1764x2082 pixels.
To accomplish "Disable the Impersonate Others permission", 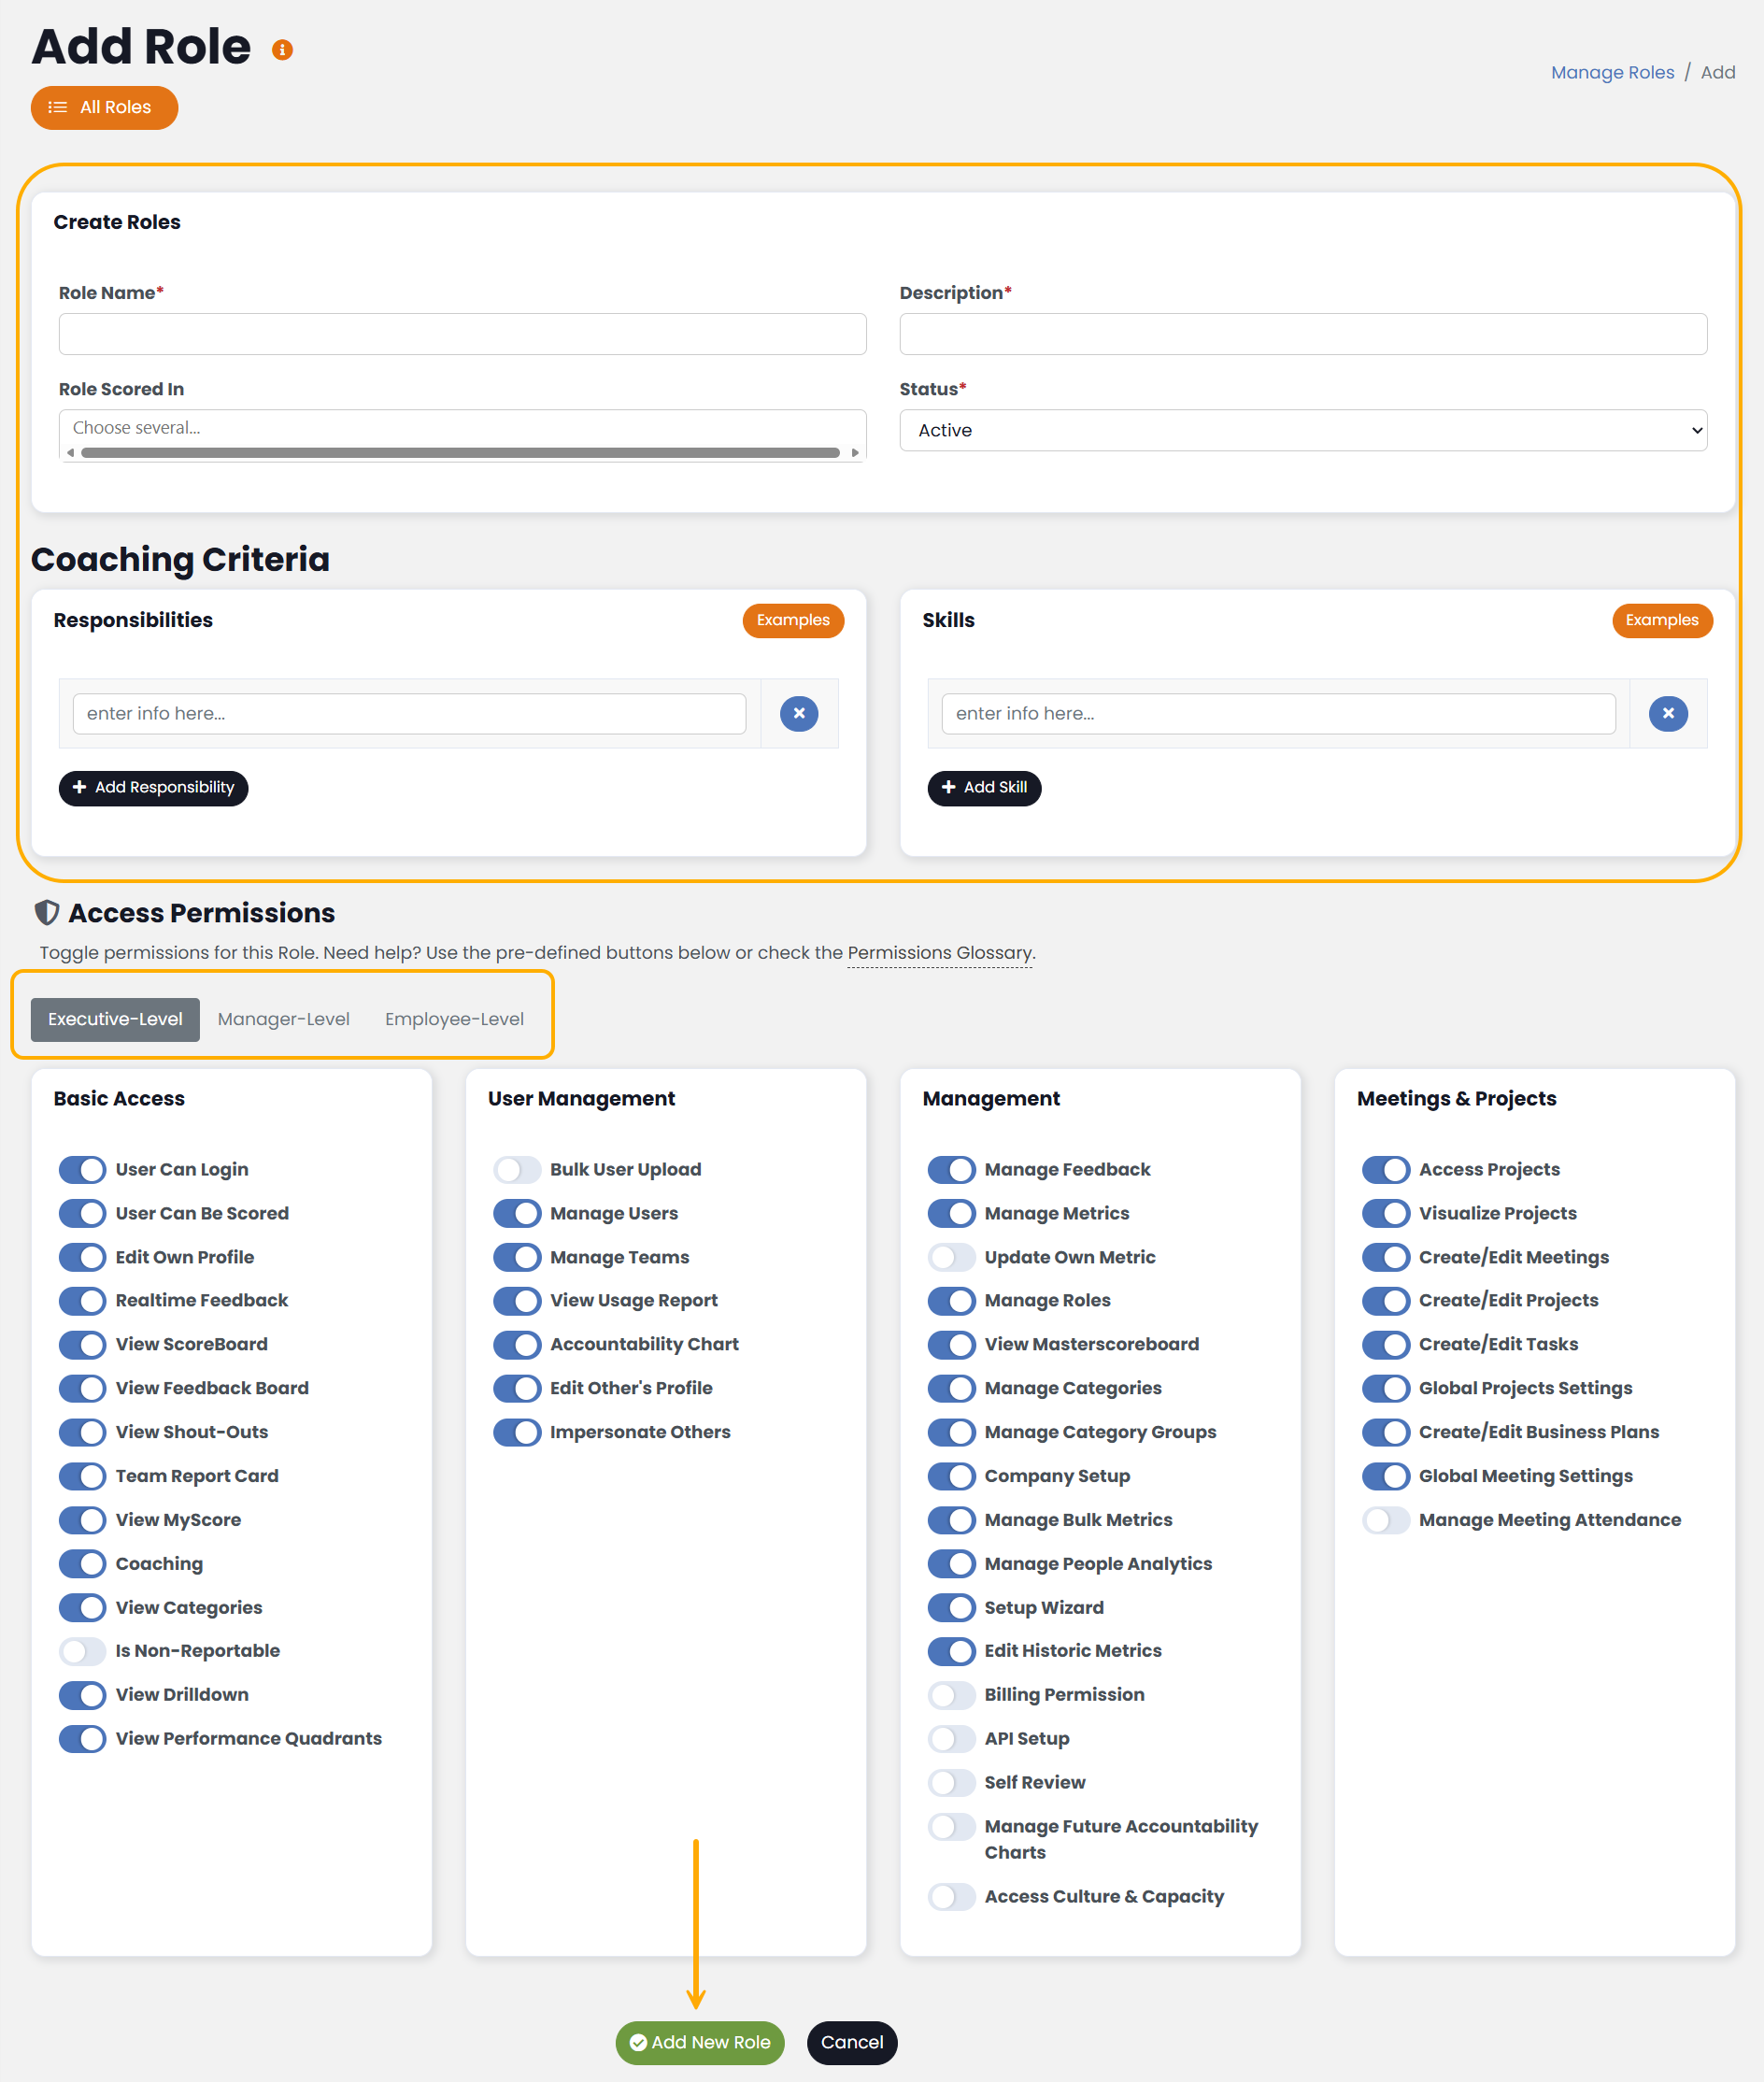I will point(517,1432).
